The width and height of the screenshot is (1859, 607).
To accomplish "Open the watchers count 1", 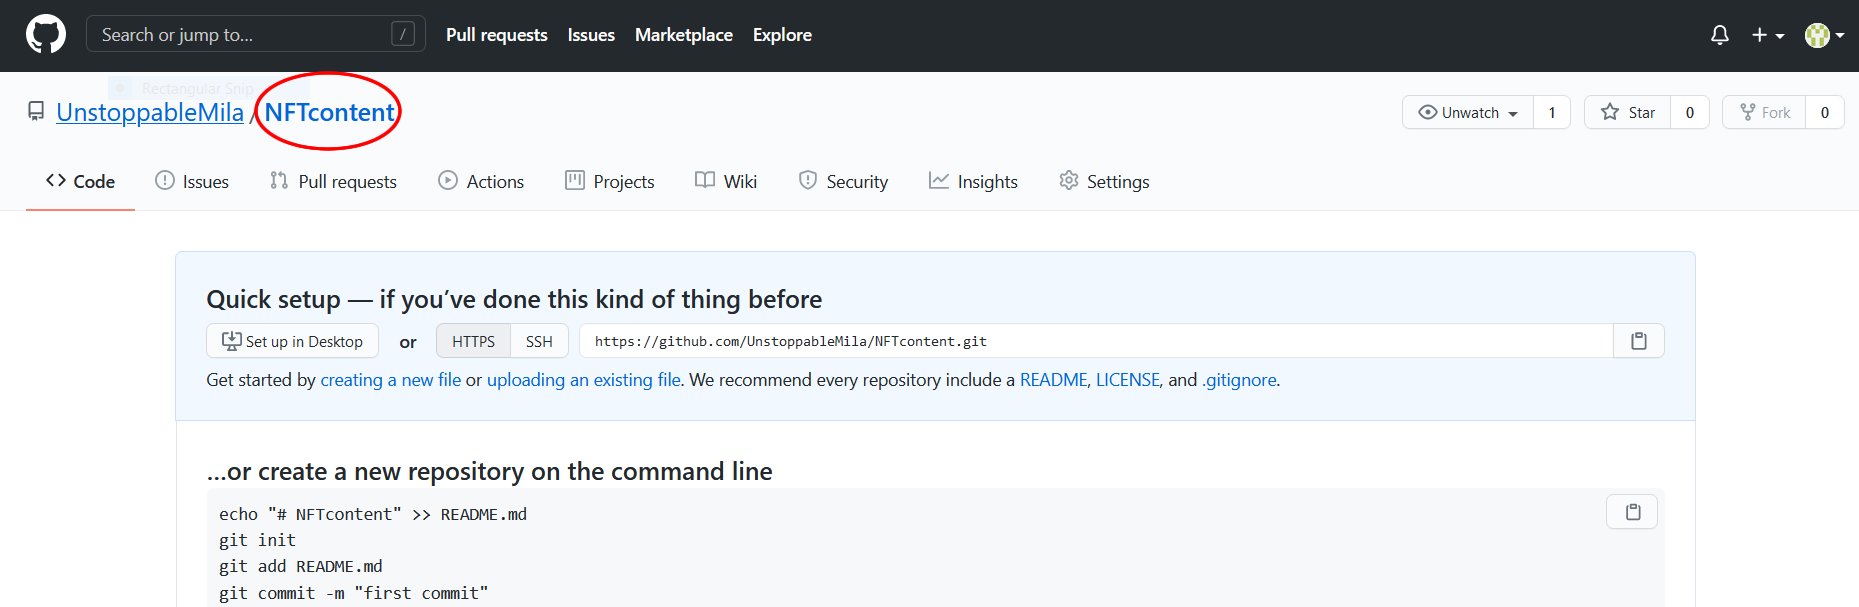I will [1552, 112].
